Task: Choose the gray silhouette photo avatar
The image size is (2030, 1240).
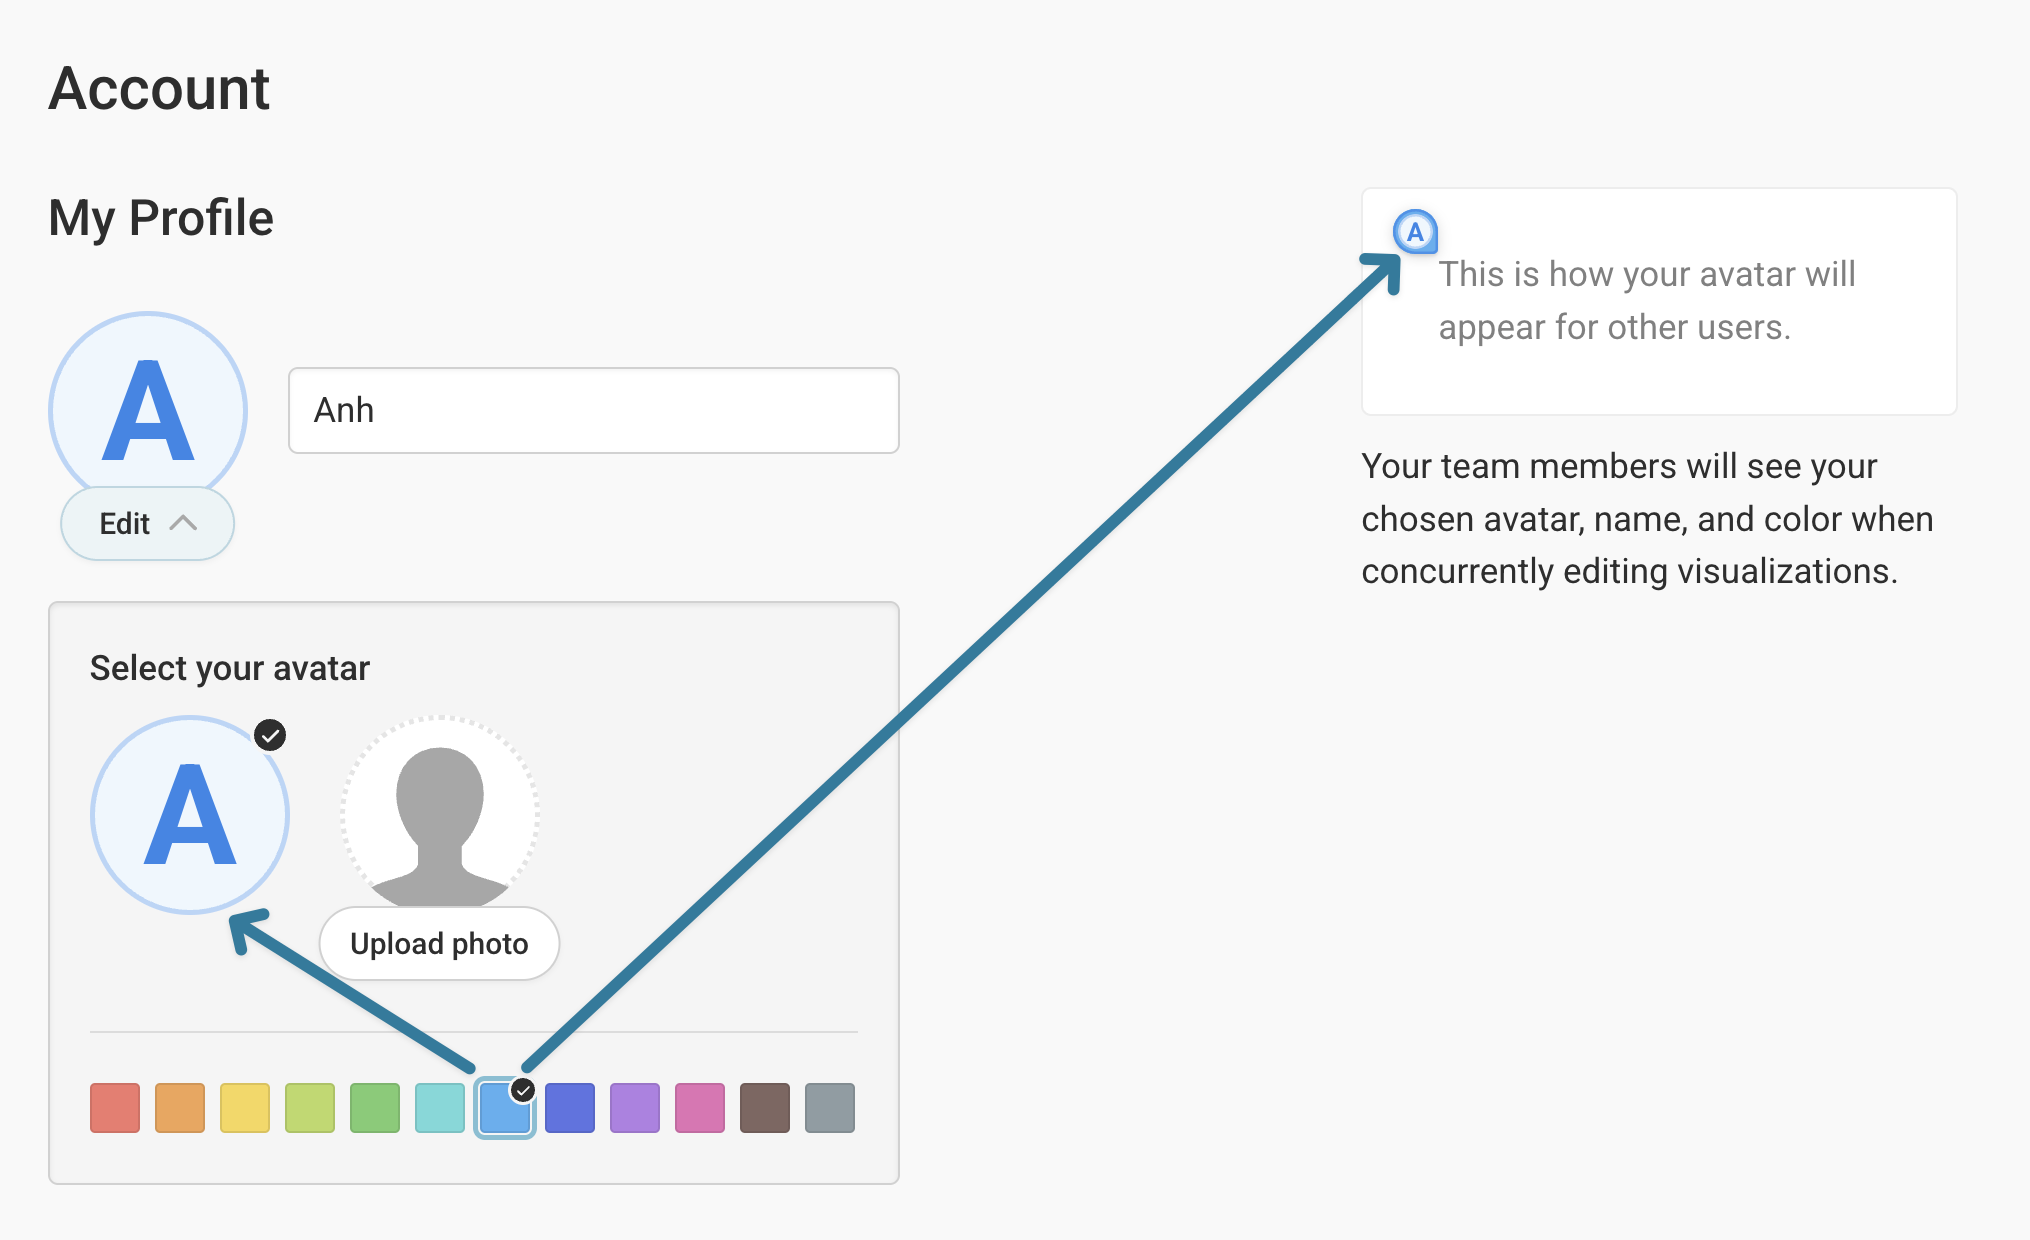Action: (440, 814)
